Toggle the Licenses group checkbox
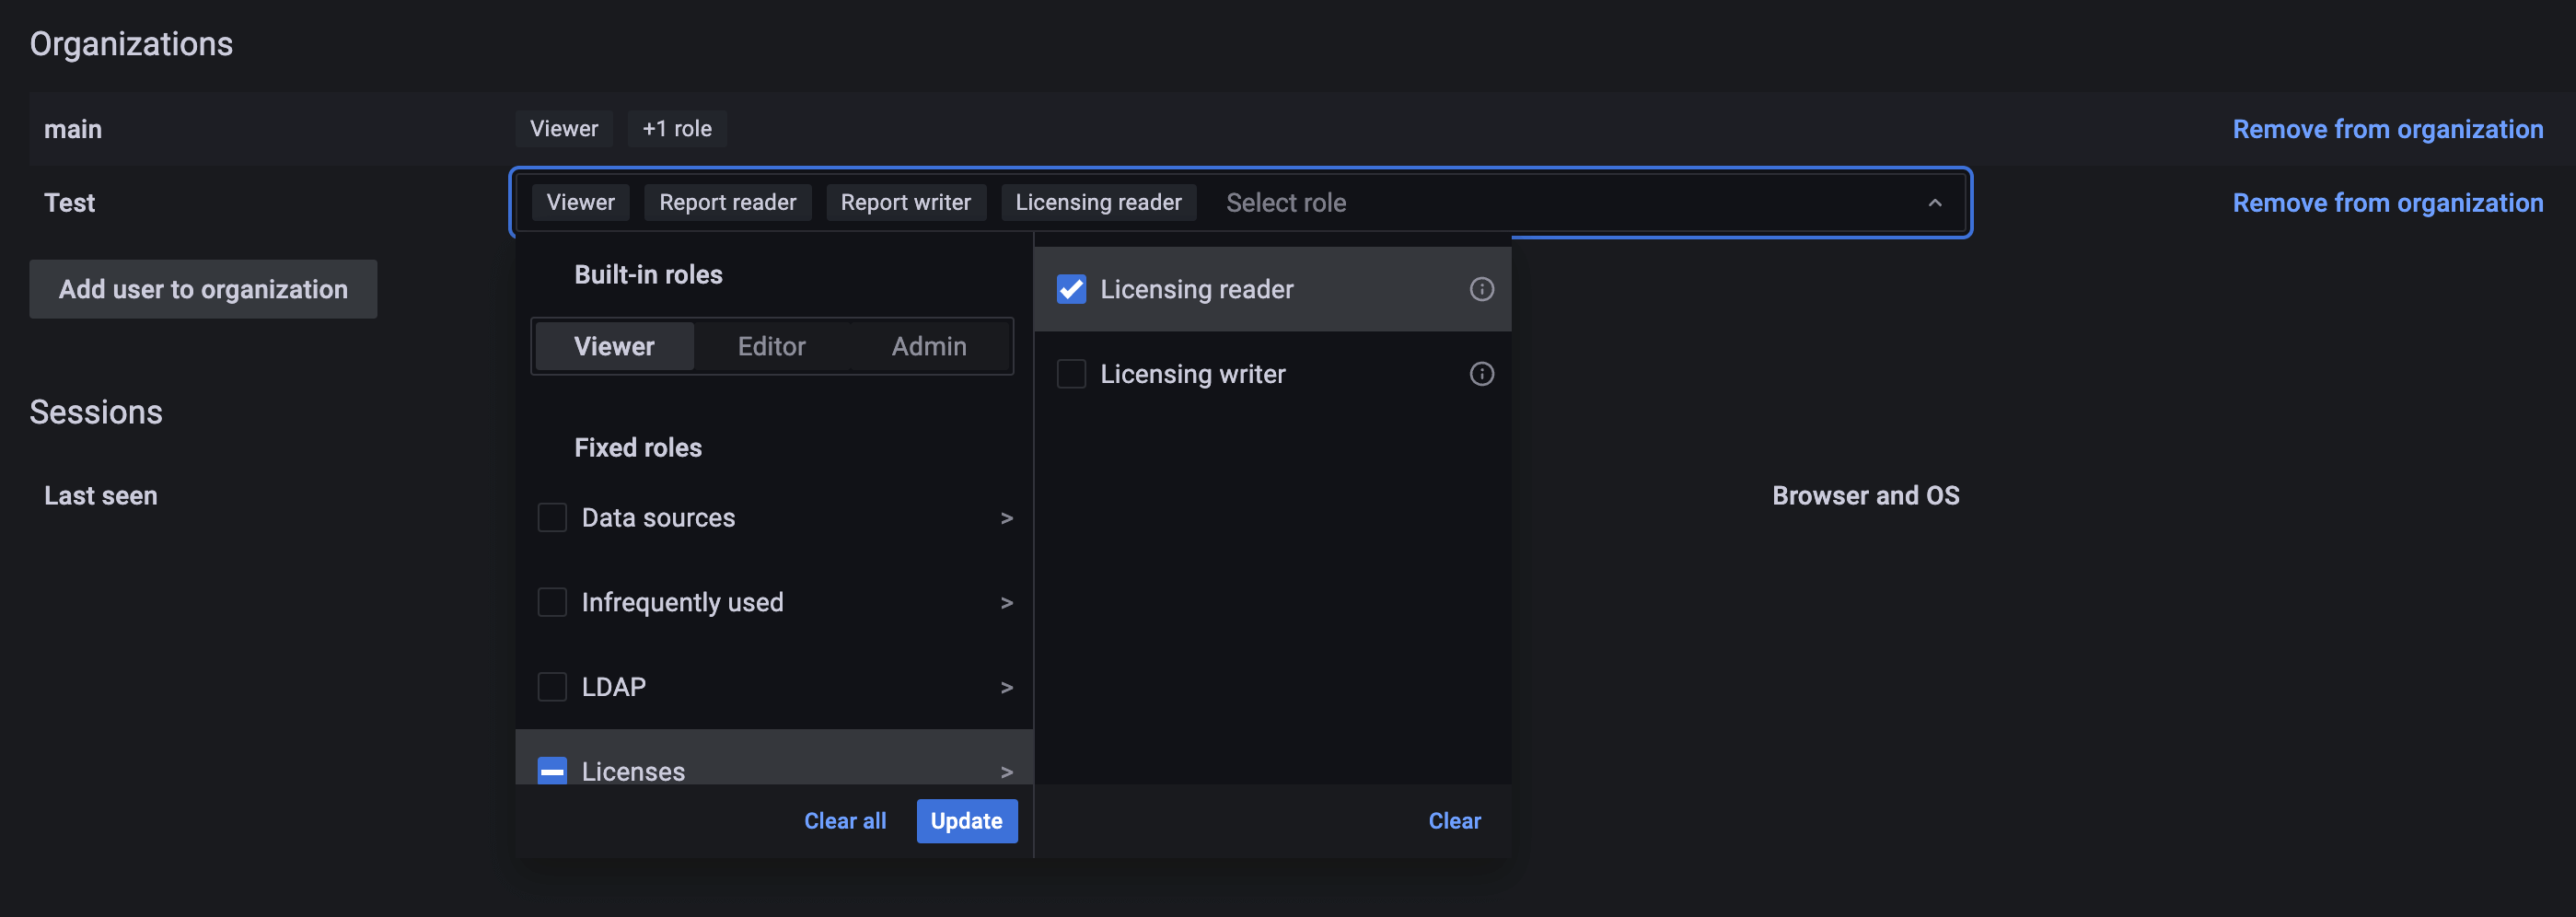 (552, 770)
